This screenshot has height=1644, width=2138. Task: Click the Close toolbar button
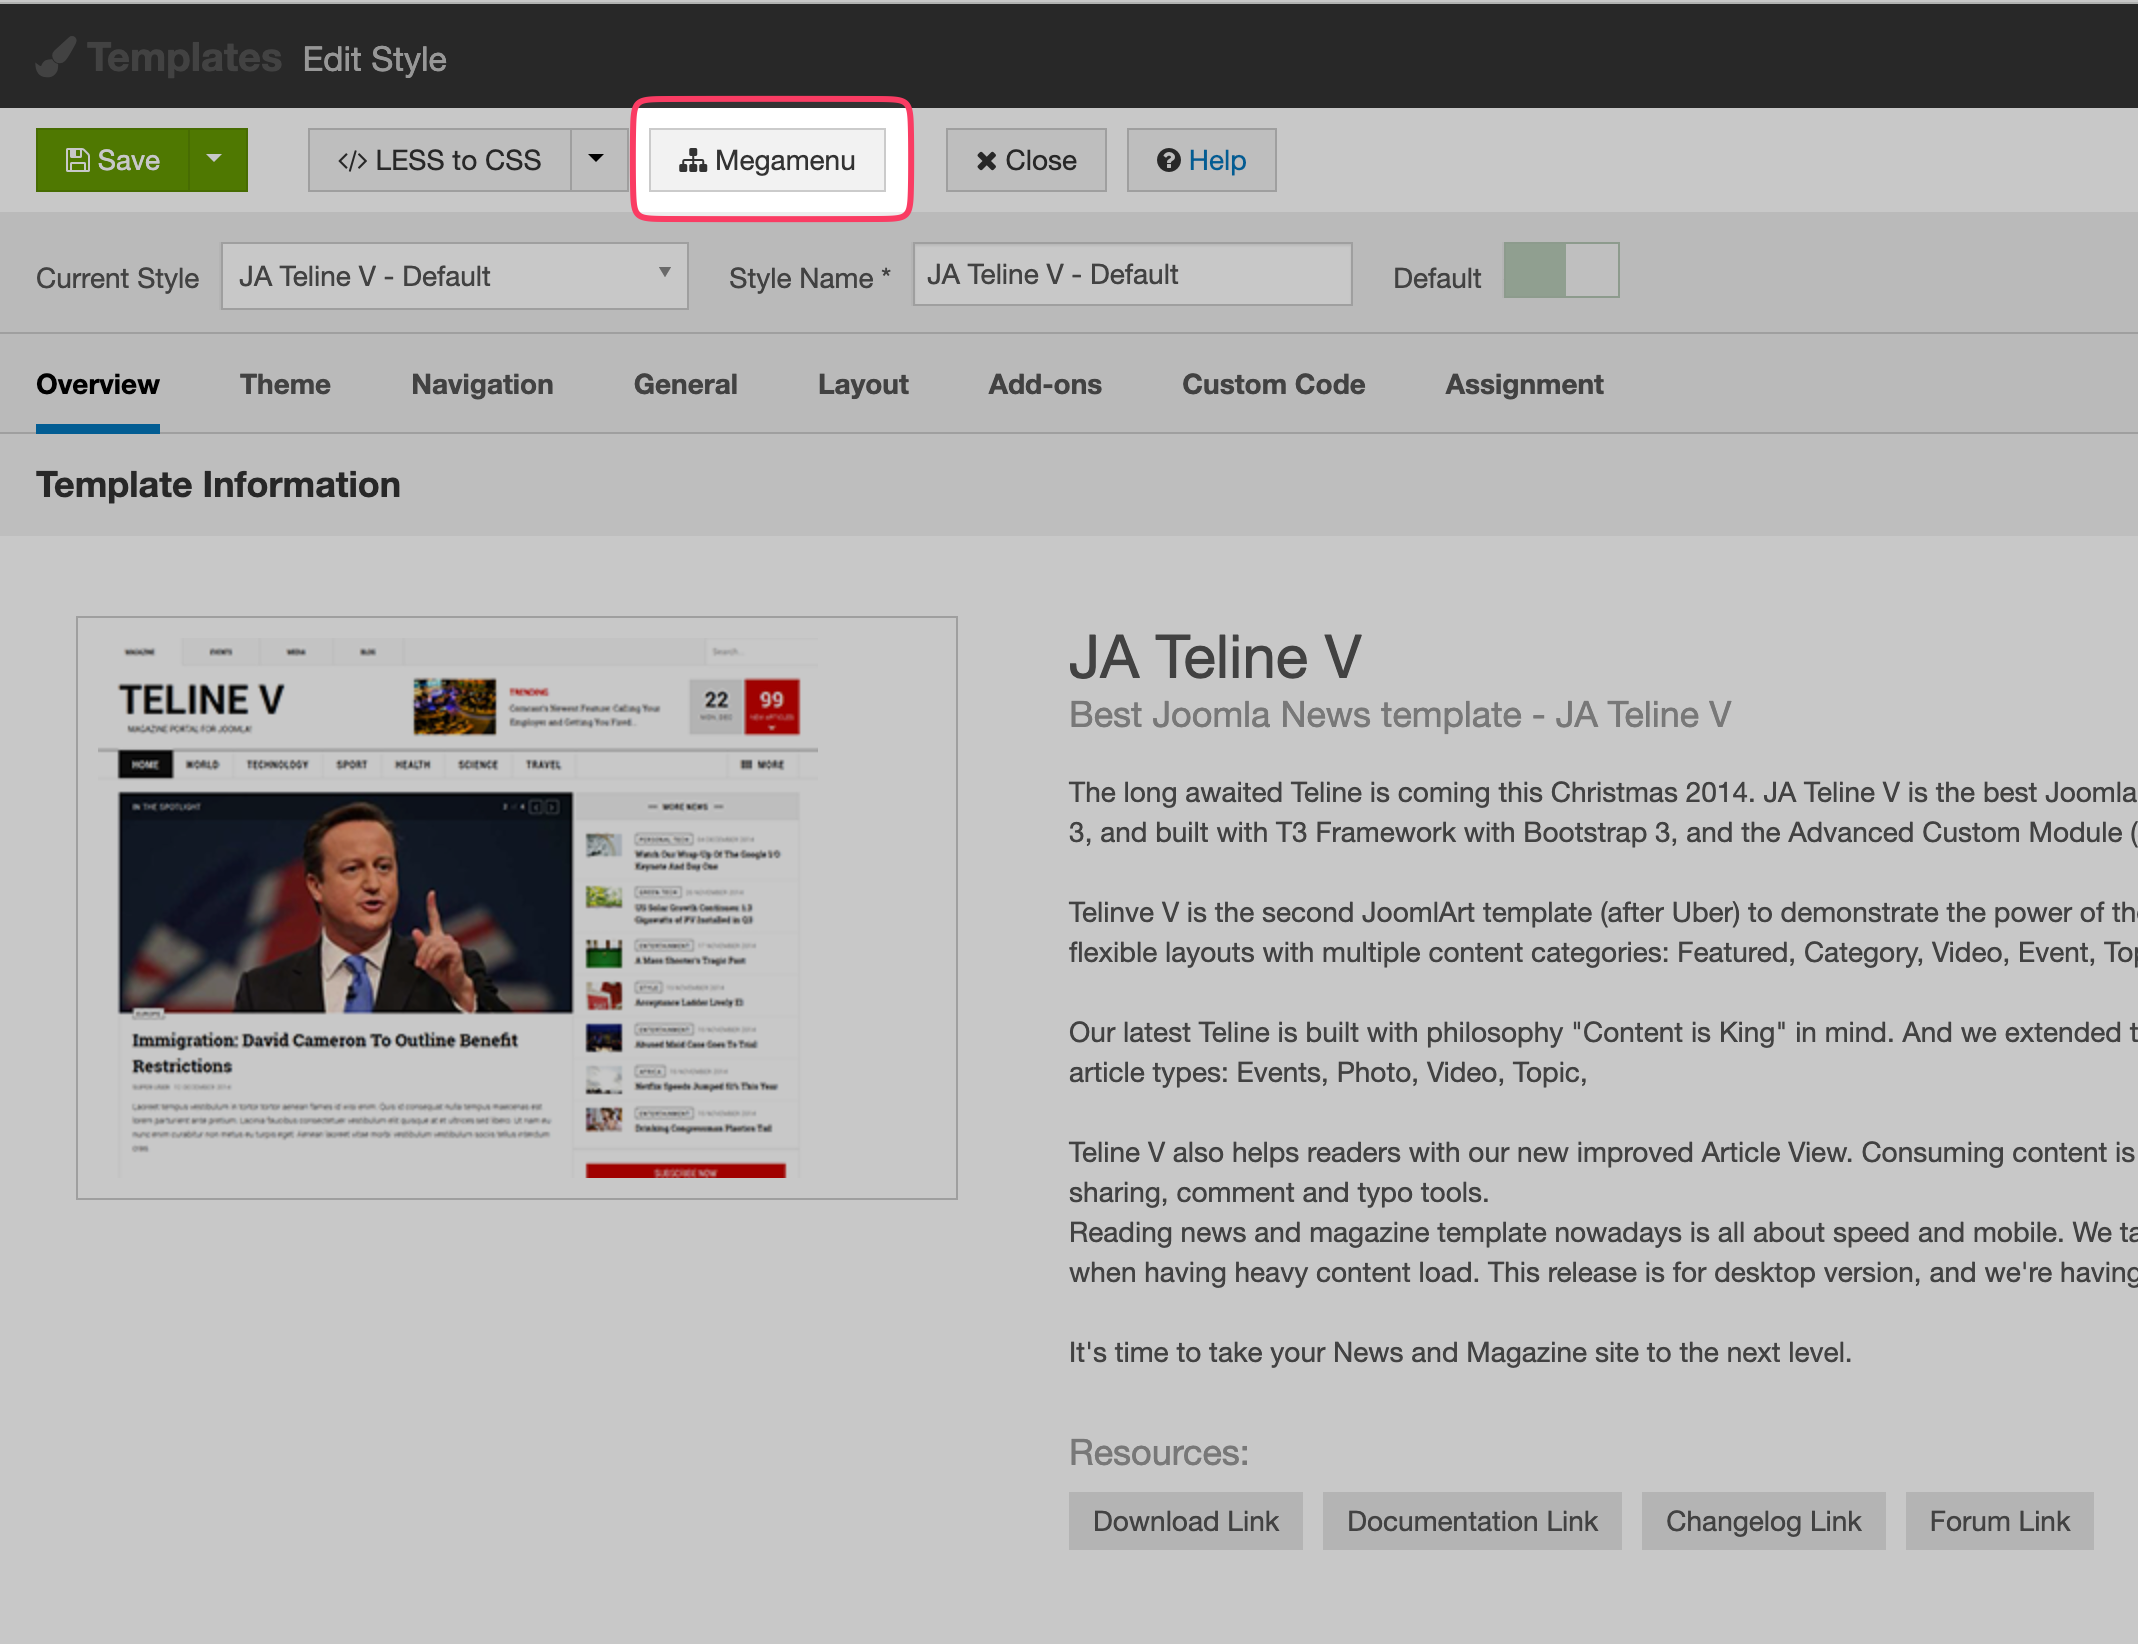[1026, 160]
